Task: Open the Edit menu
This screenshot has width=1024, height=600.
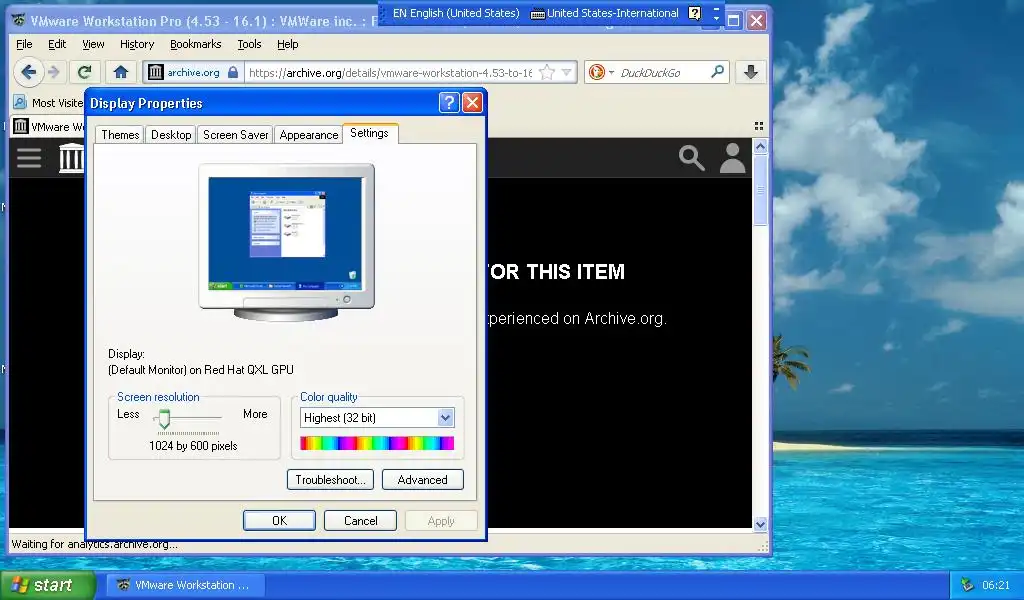Action: pos(57,44)
